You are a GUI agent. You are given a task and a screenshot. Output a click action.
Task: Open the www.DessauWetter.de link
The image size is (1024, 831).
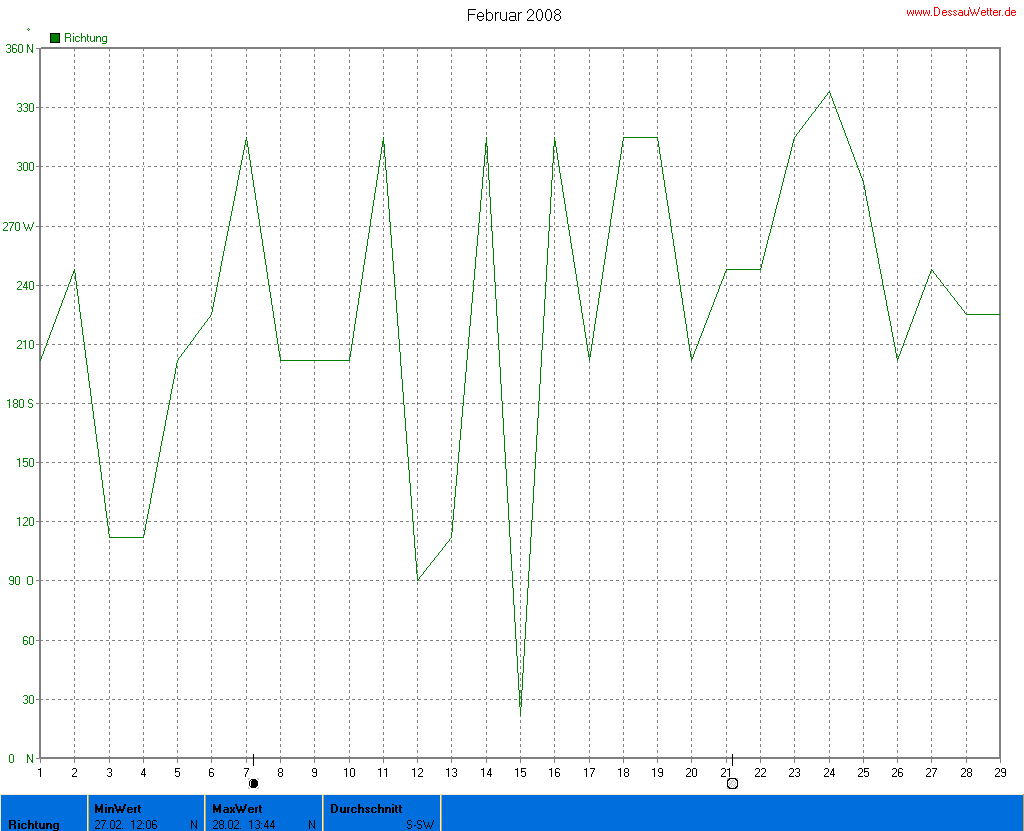(x=960, y=12)
